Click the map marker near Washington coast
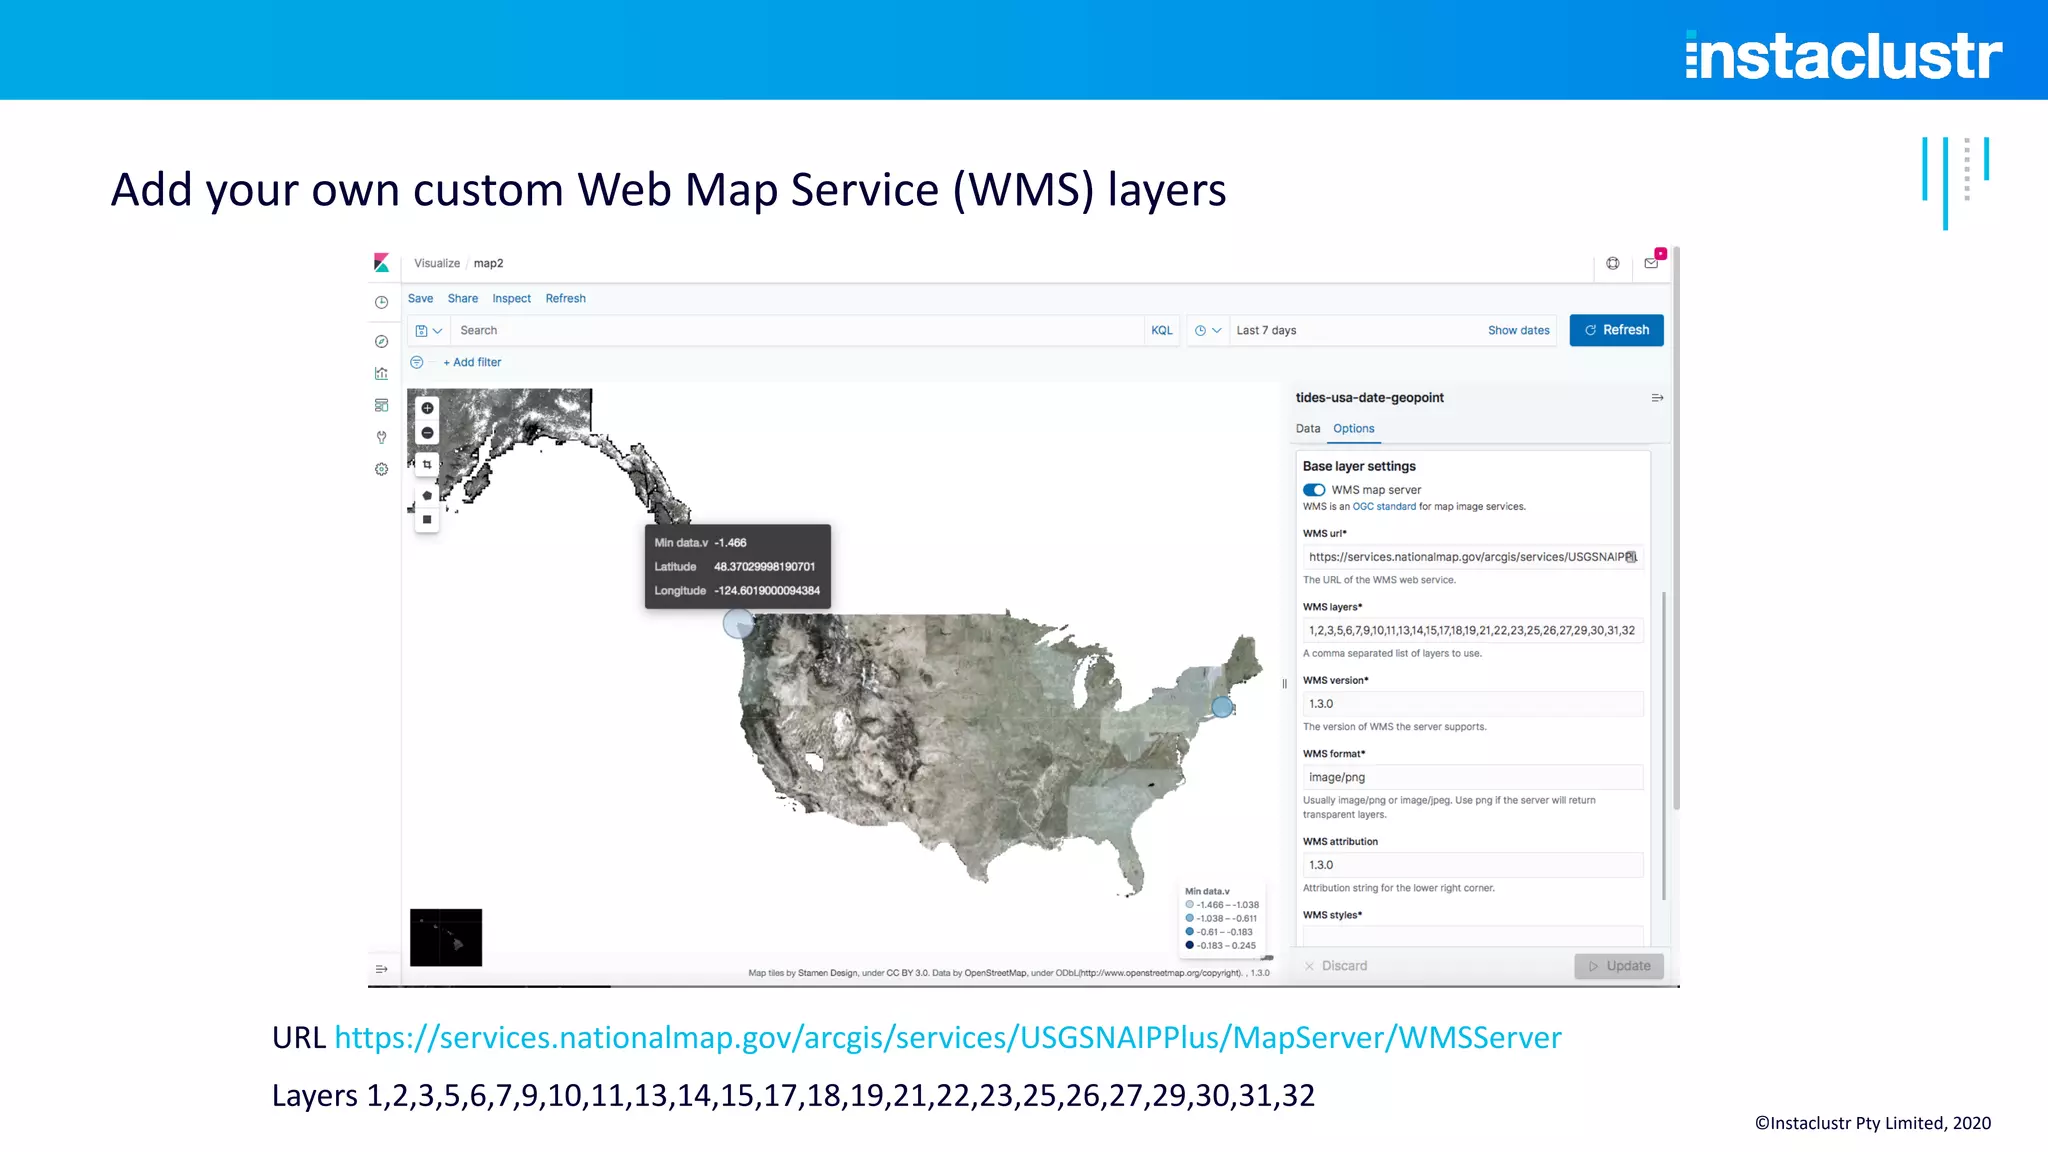 click(x=738, y=624)
